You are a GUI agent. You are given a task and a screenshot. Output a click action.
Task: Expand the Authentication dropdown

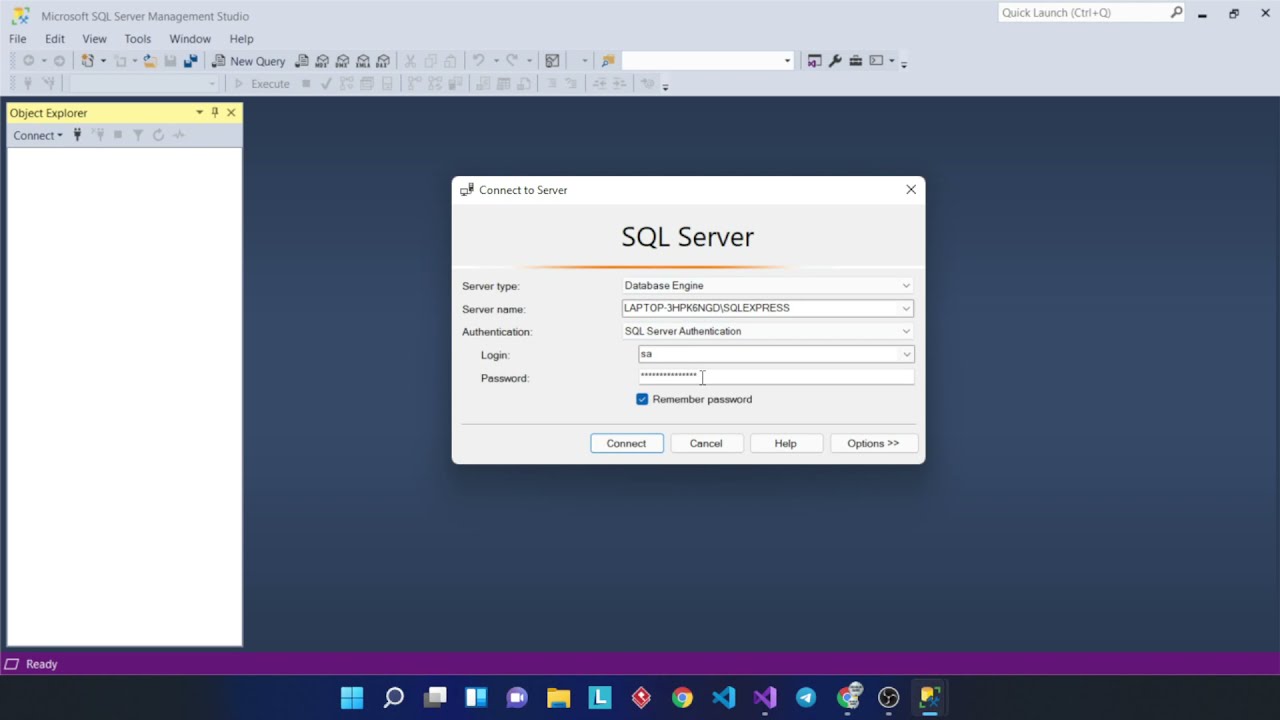(906, 331)
